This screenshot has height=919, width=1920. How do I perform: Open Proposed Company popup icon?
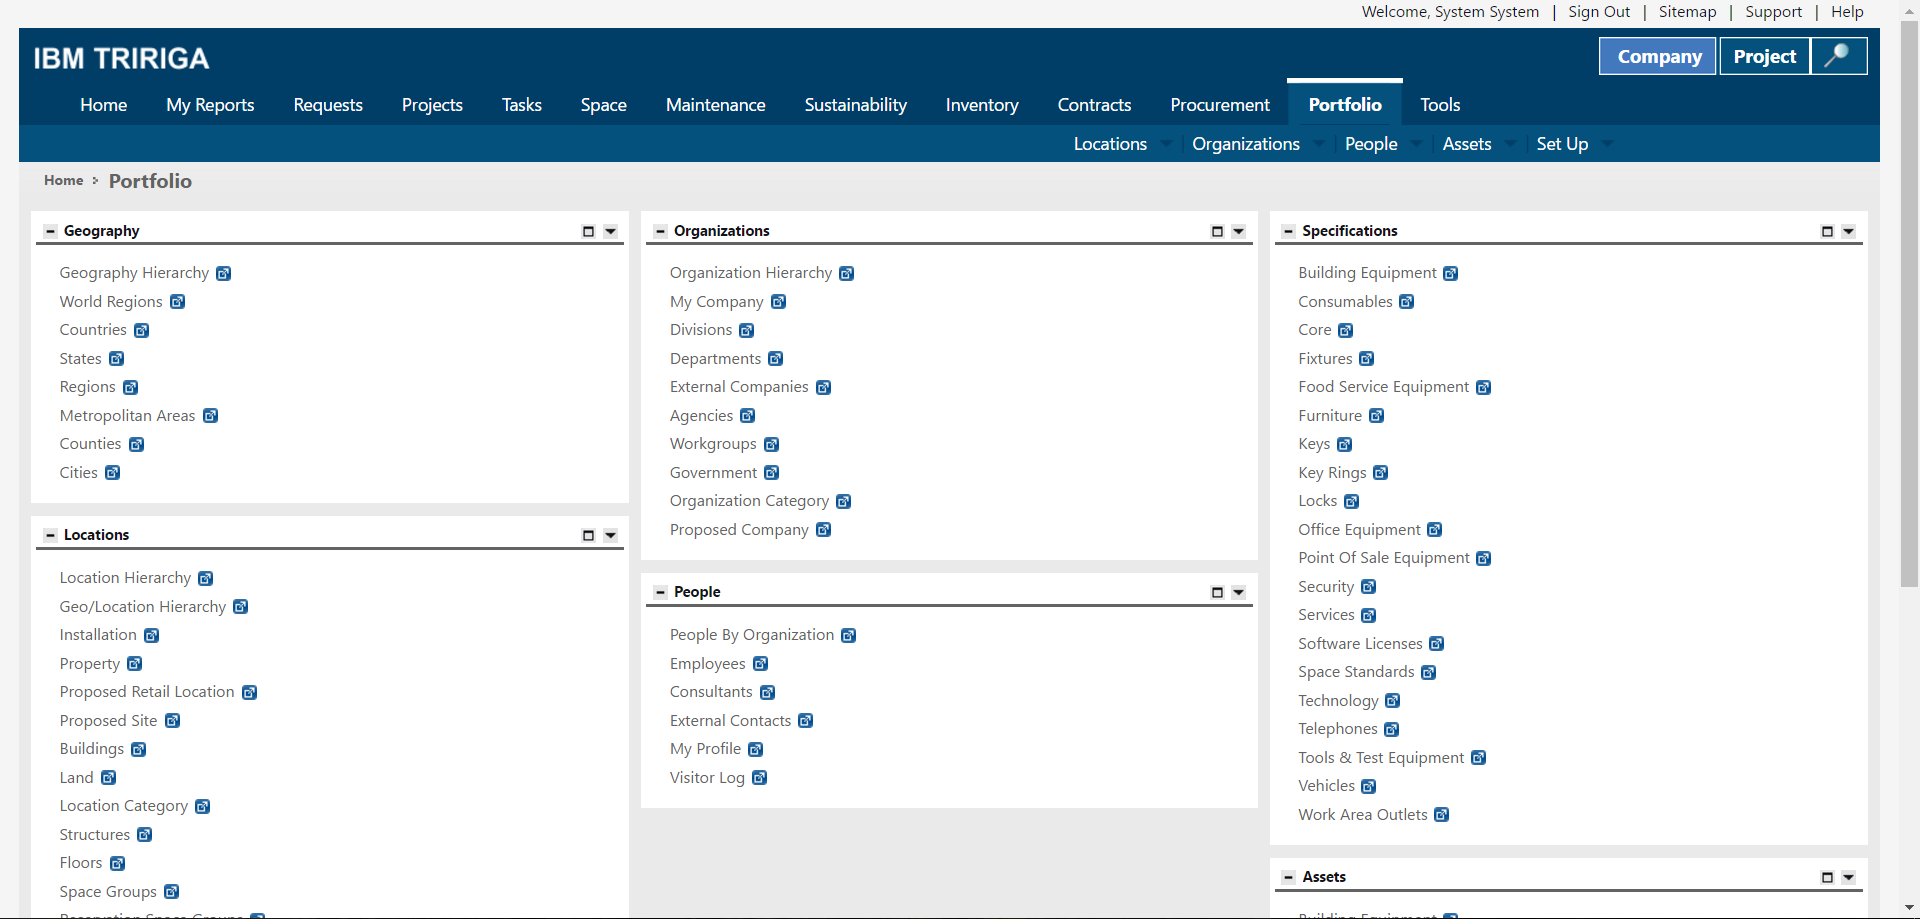(x=824, y=530)
